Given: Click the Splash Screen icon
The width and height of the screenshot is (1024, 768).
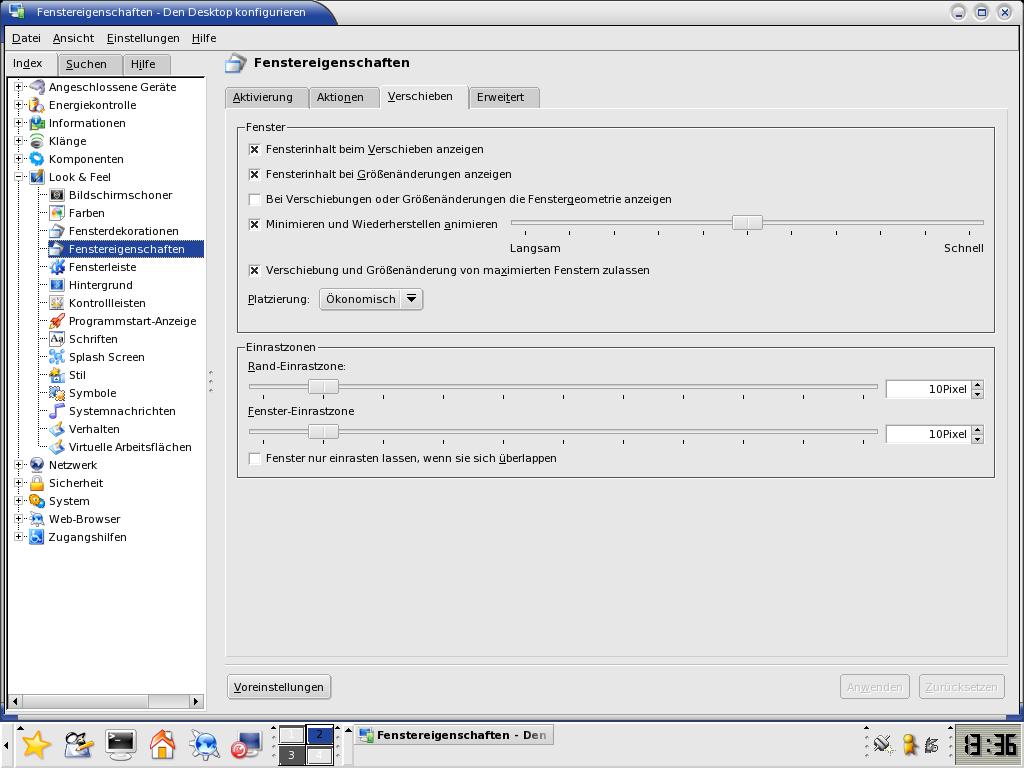Looking at the screenshot, I should pos(57,357).
